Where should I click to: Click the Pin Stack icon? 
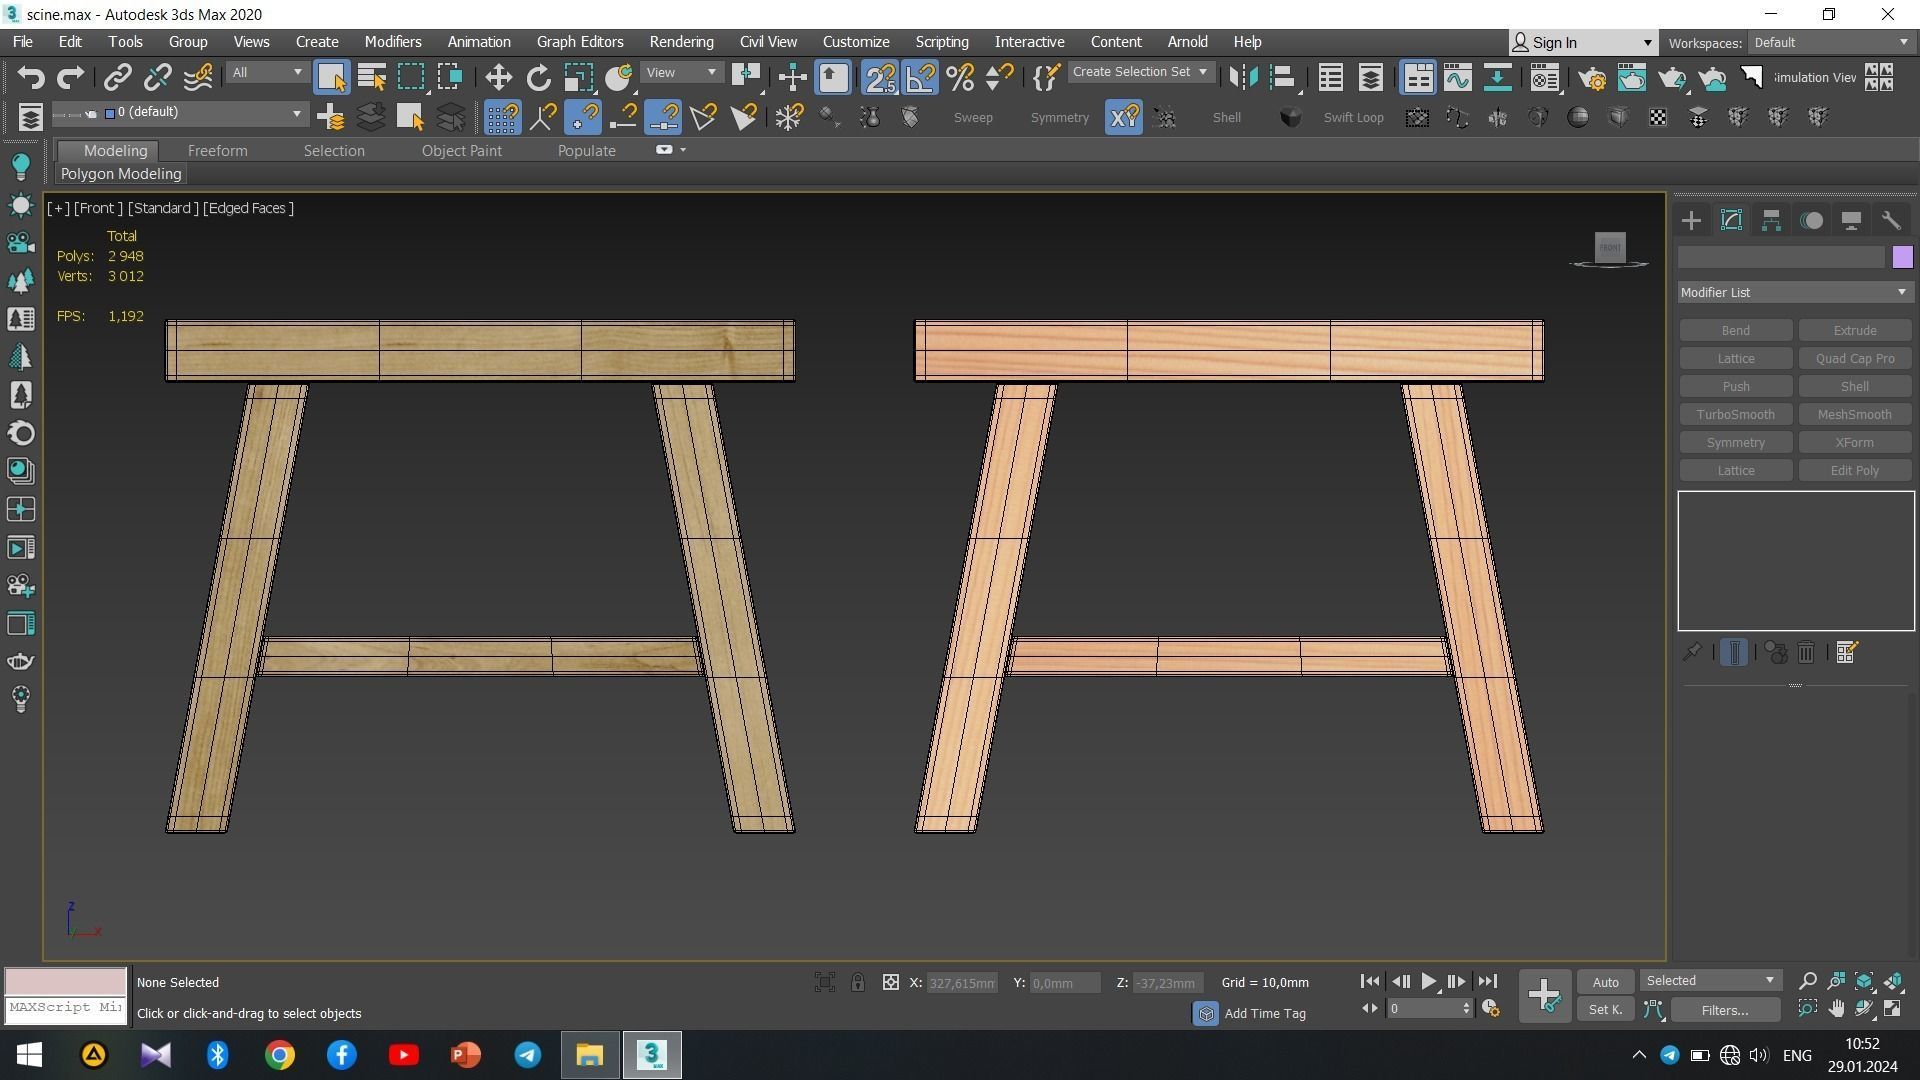pyautogui.click(x=1691, y=653)
